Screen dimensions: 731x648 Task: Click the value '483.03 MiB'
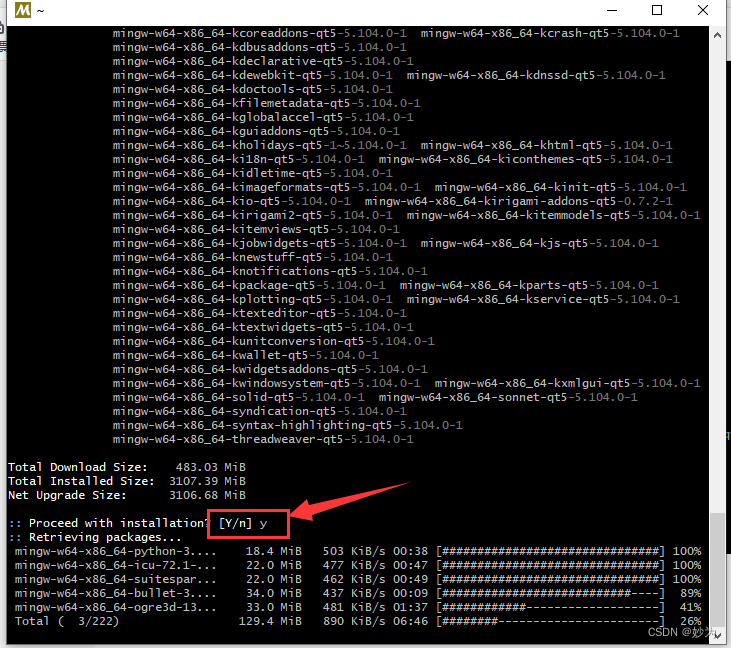pos(211,467)
